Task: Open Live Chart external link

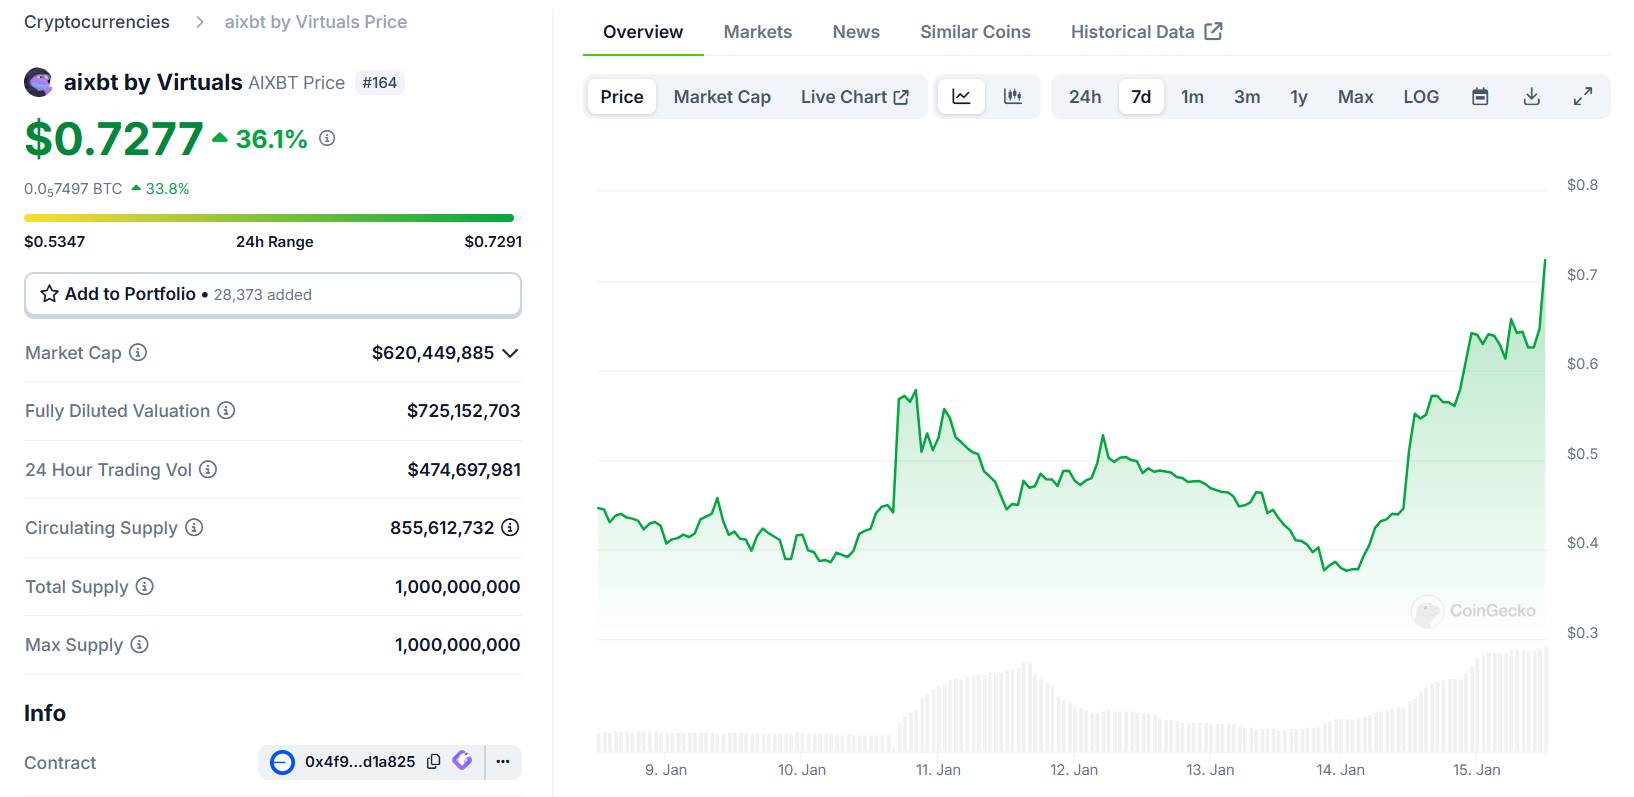Action: click(855, 97)
